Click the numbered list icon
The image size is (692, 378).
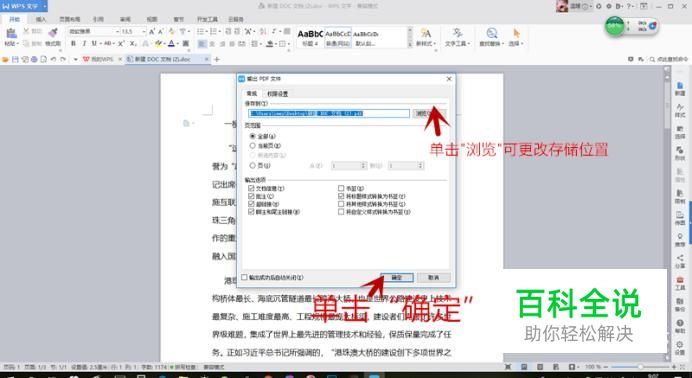point(213,31)
